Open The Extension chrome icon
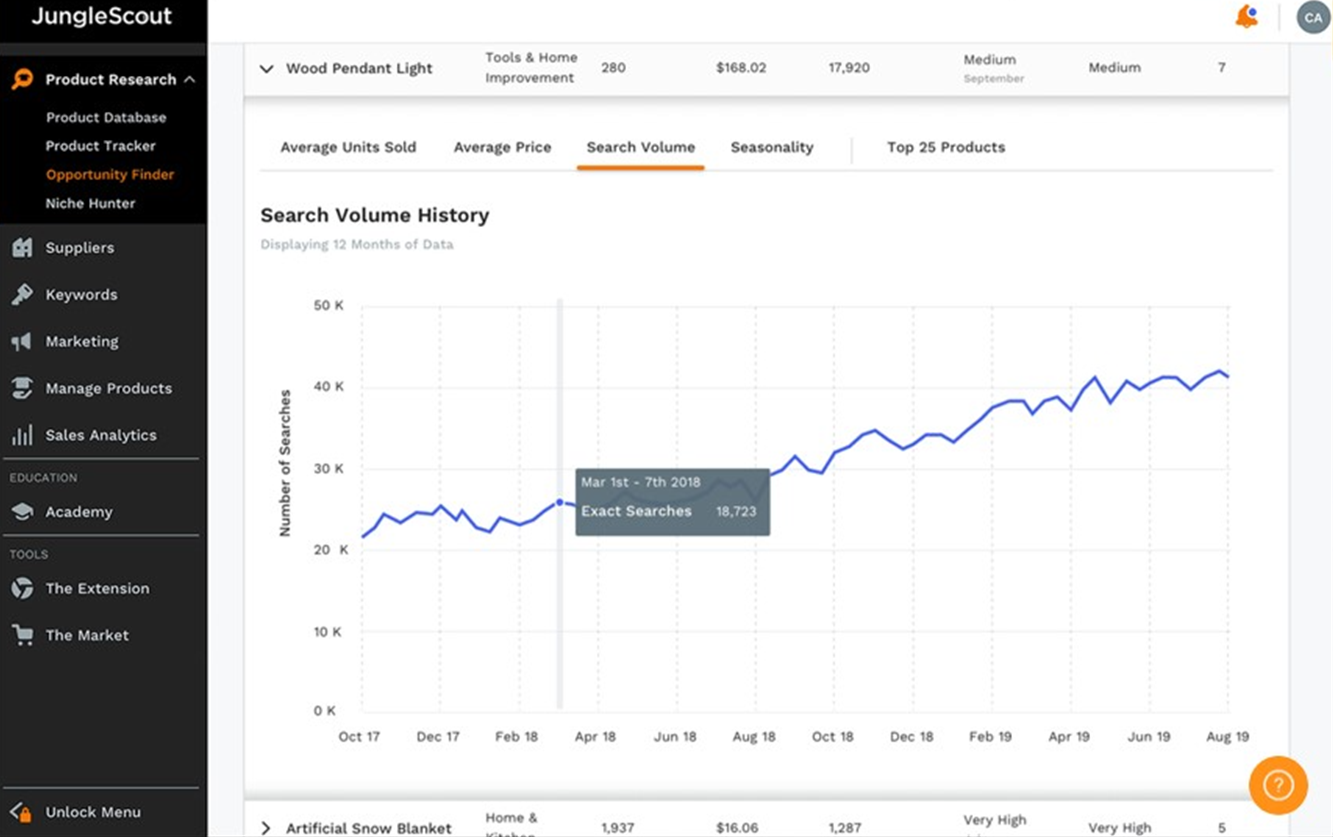 tap(22, 589)
